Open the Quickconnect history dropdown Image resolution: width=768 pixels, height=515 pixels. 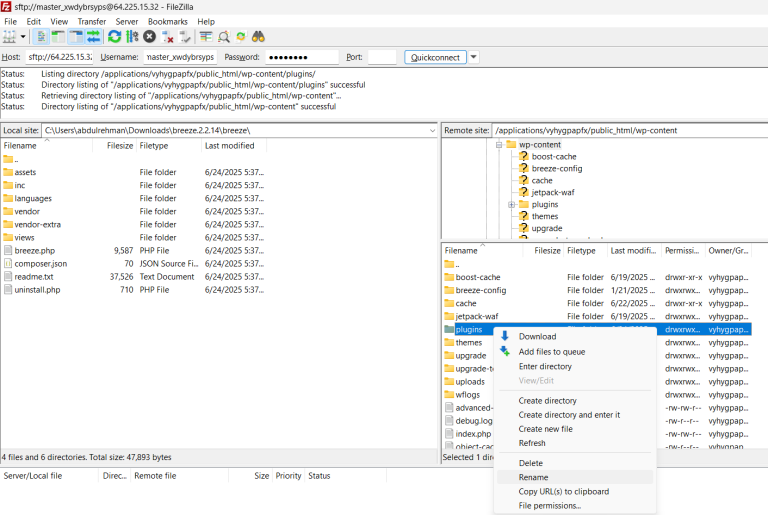pos(473,57)
